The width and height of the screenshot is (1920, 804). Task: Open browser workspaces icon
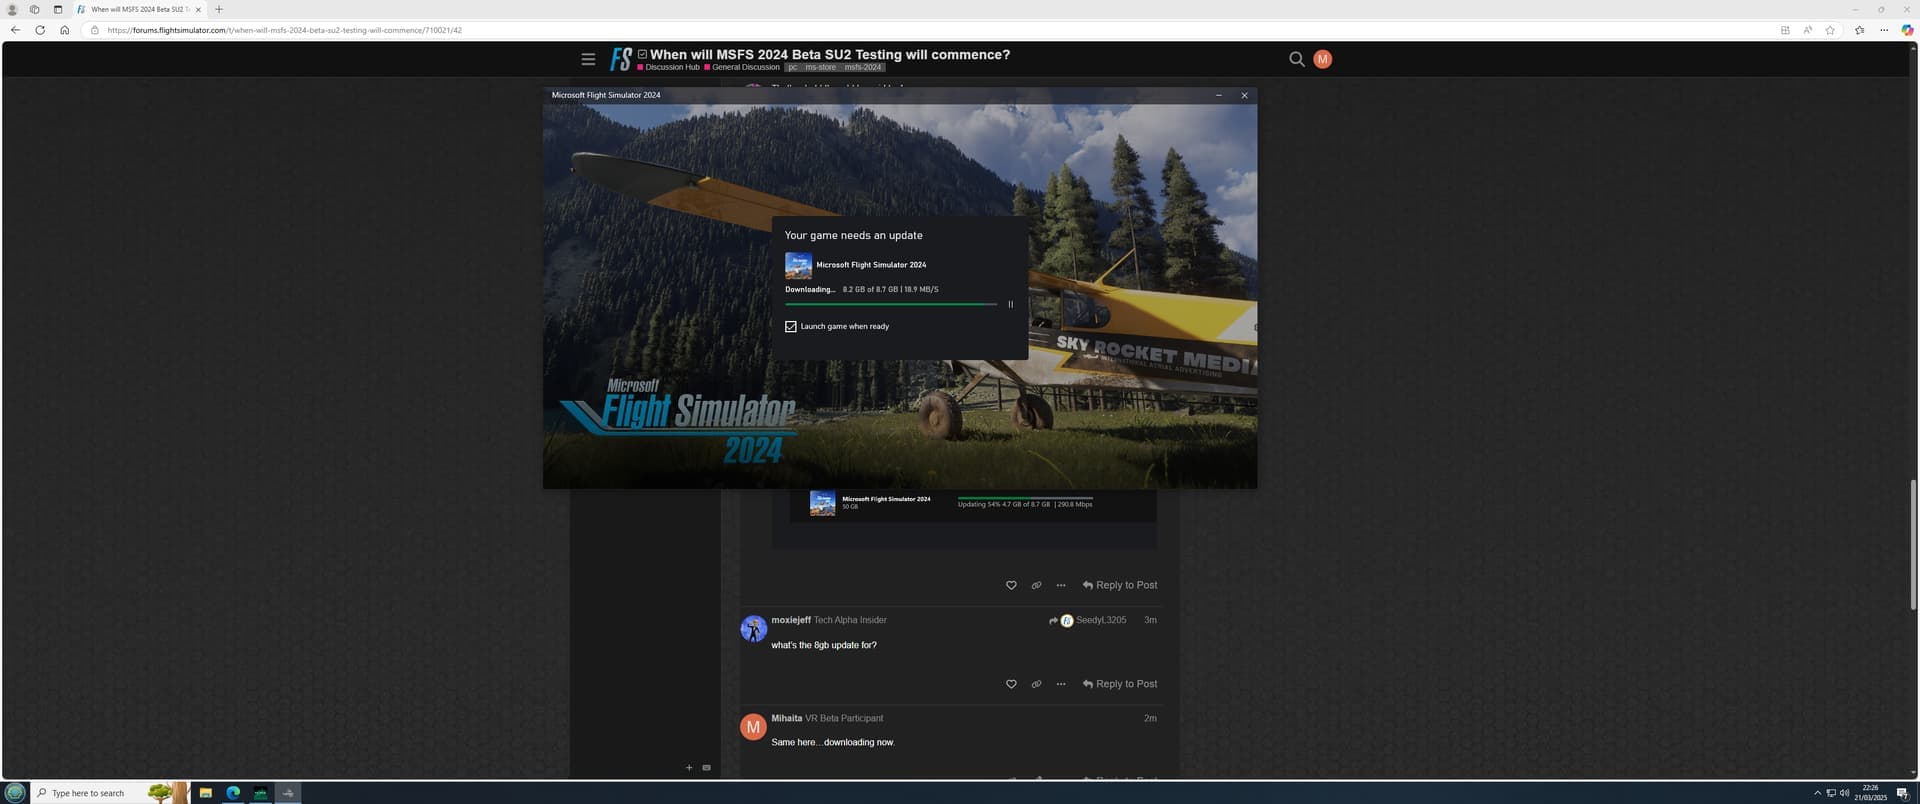34,9
